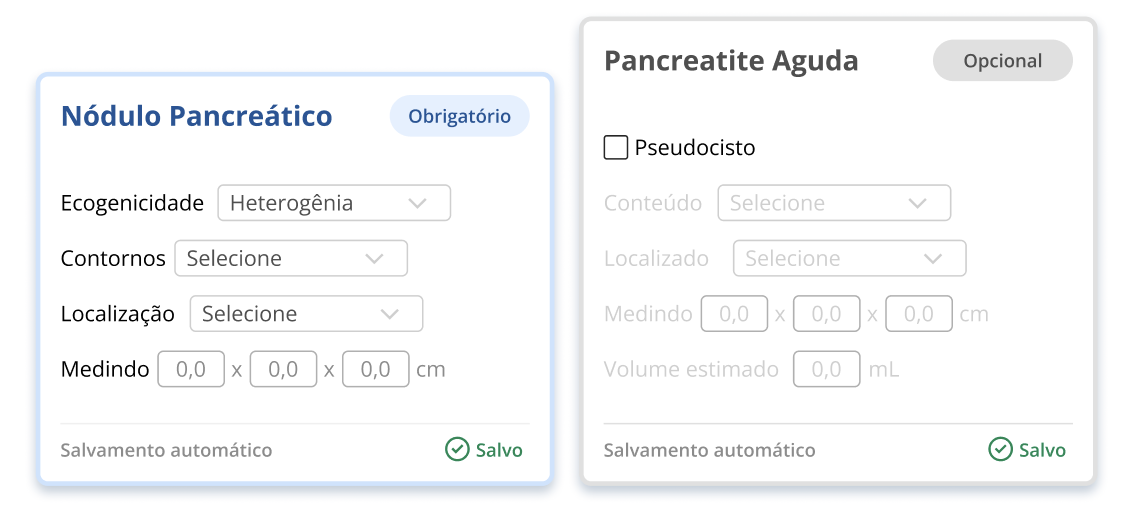Expand the Contornos dropdown

[x=291, y=258]
